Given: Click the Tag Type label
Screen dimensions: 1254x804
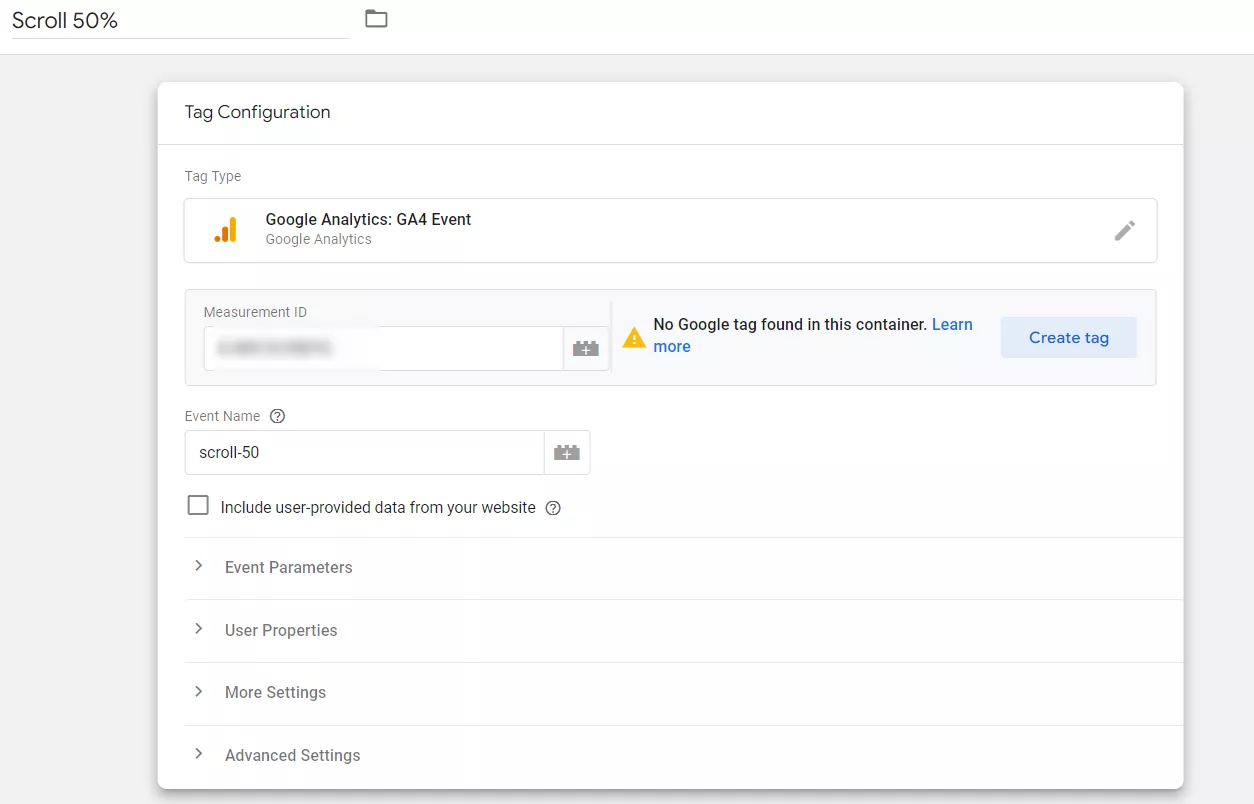Looking at the screenshot, I should (x=213, y=176).
